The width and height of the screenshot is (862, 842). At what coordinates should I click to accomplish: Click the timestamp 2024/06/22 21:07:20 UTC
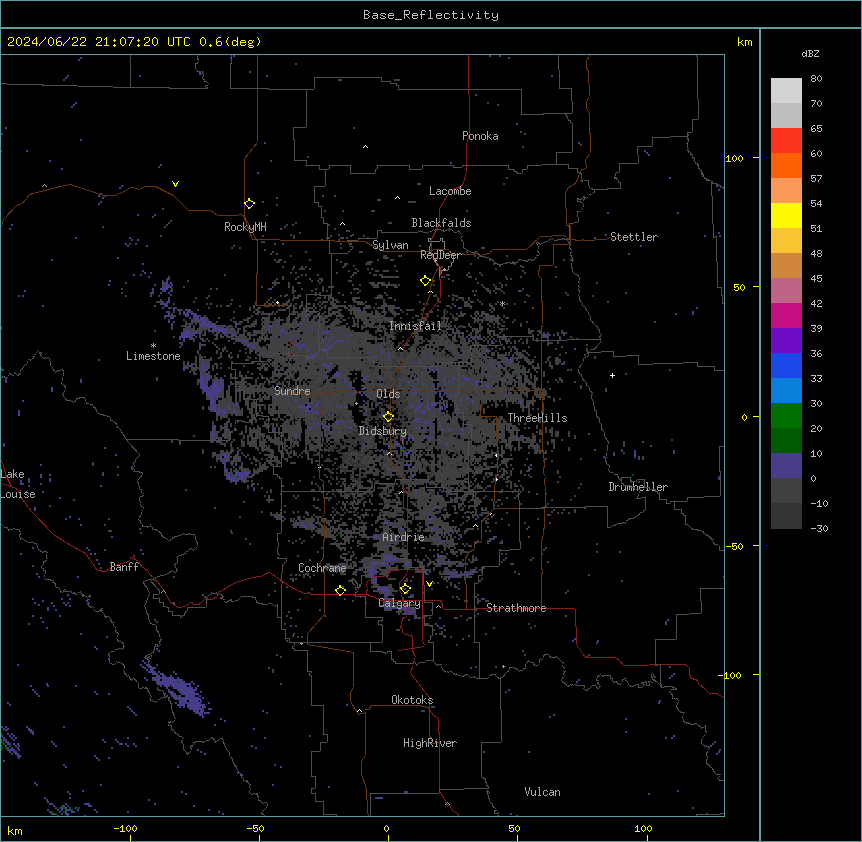point(99,42)
